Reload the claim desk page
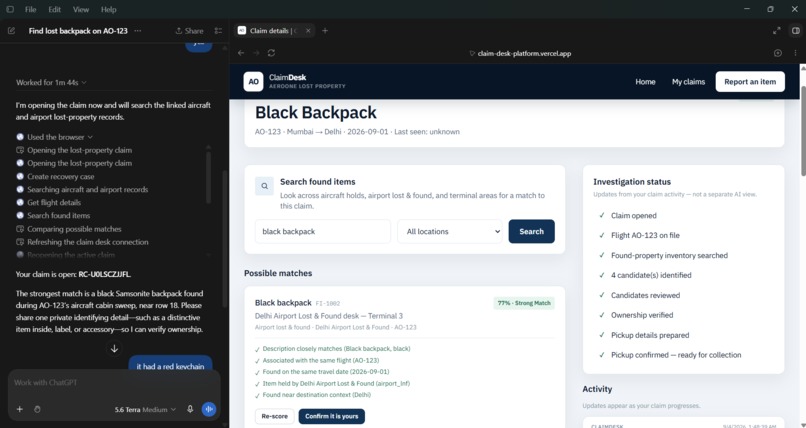This screenshot has width=806, height=428. pos(271,53)
